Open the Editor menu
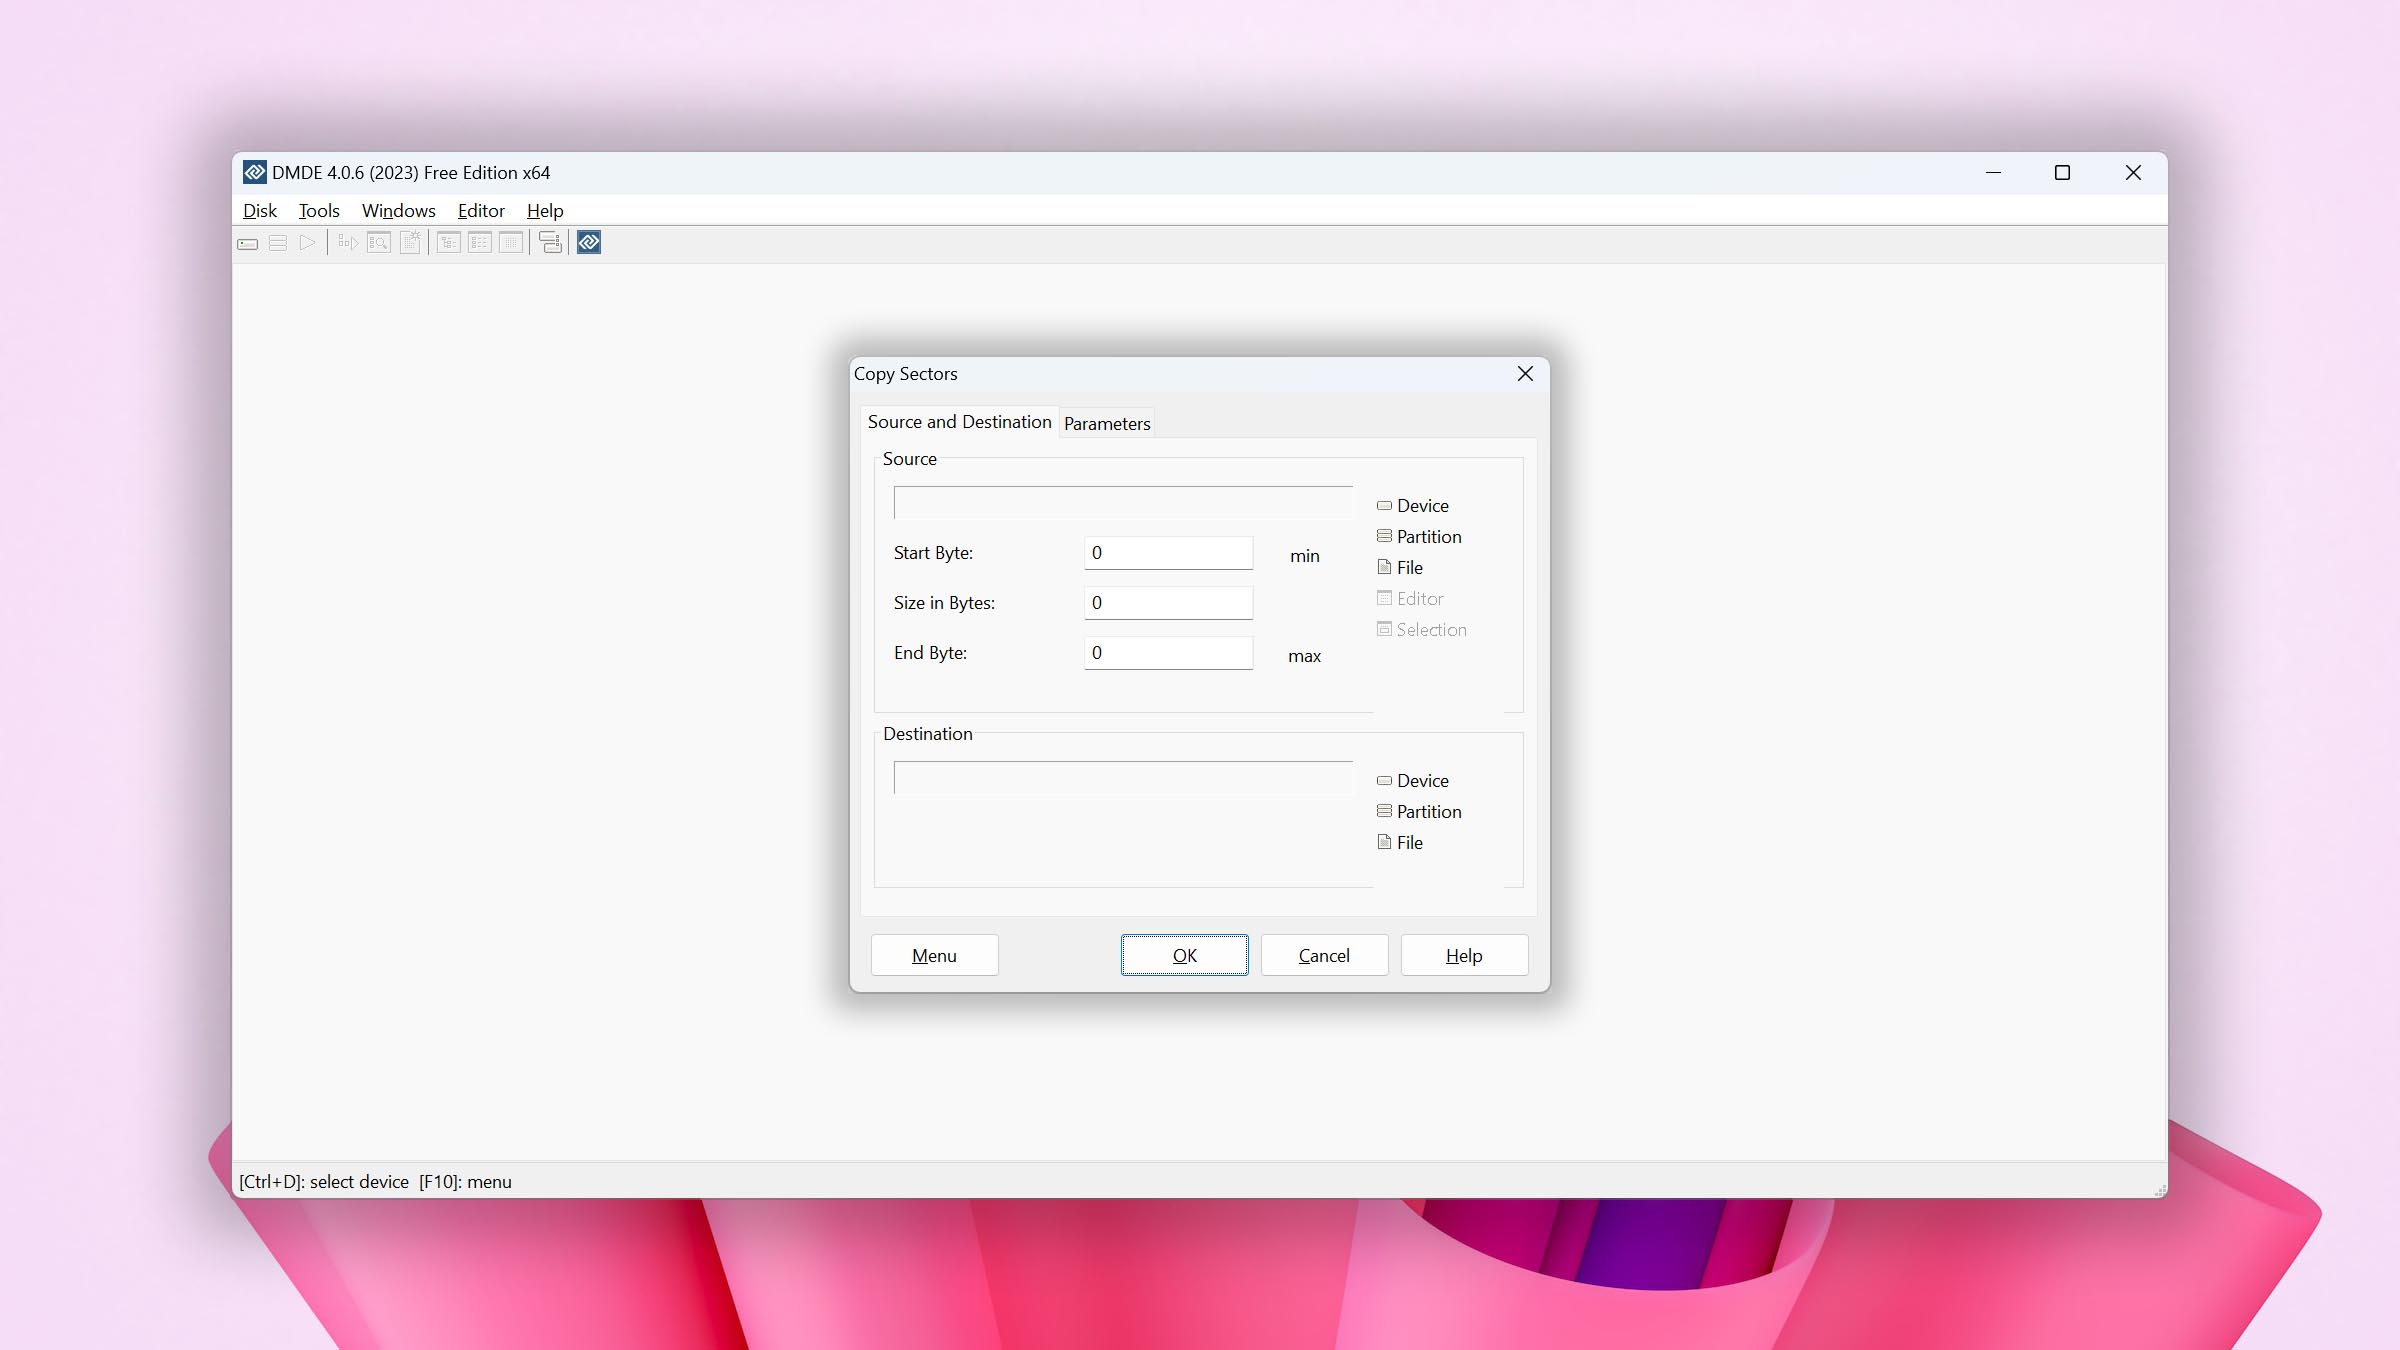 [481, 211]
